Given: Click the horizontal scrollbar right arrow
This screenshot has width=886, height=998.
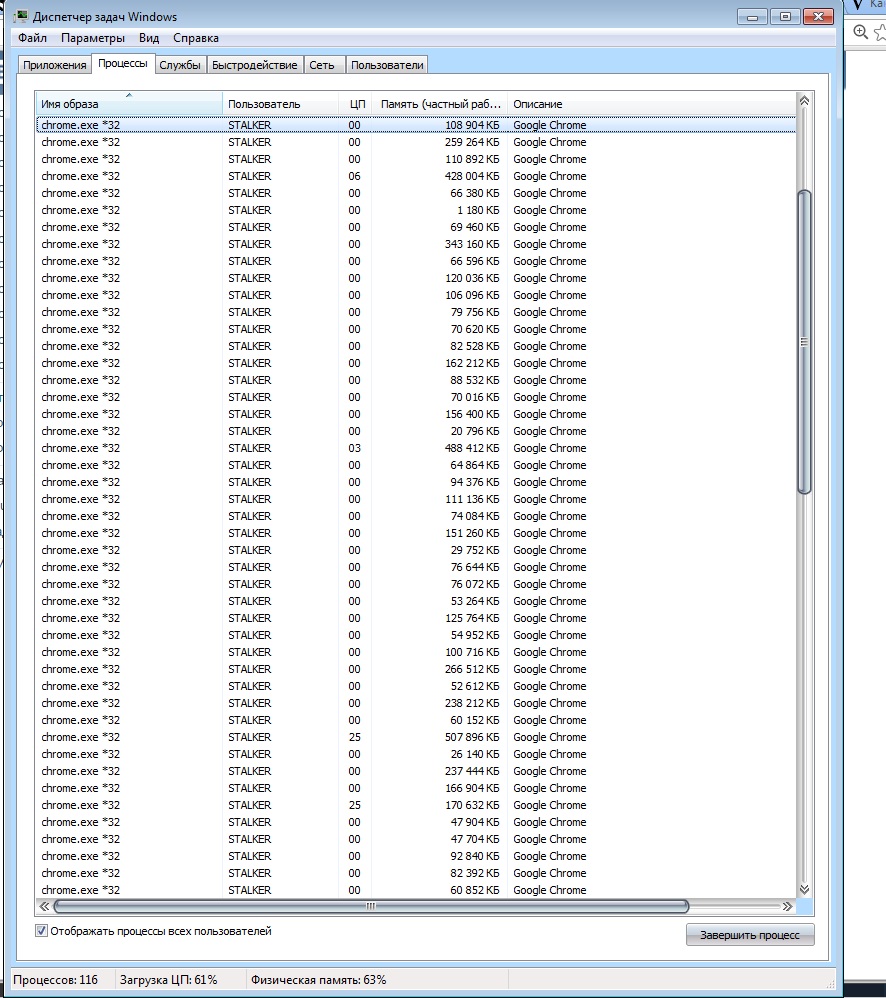Looking at the screenshot, I should pos(787,906).
